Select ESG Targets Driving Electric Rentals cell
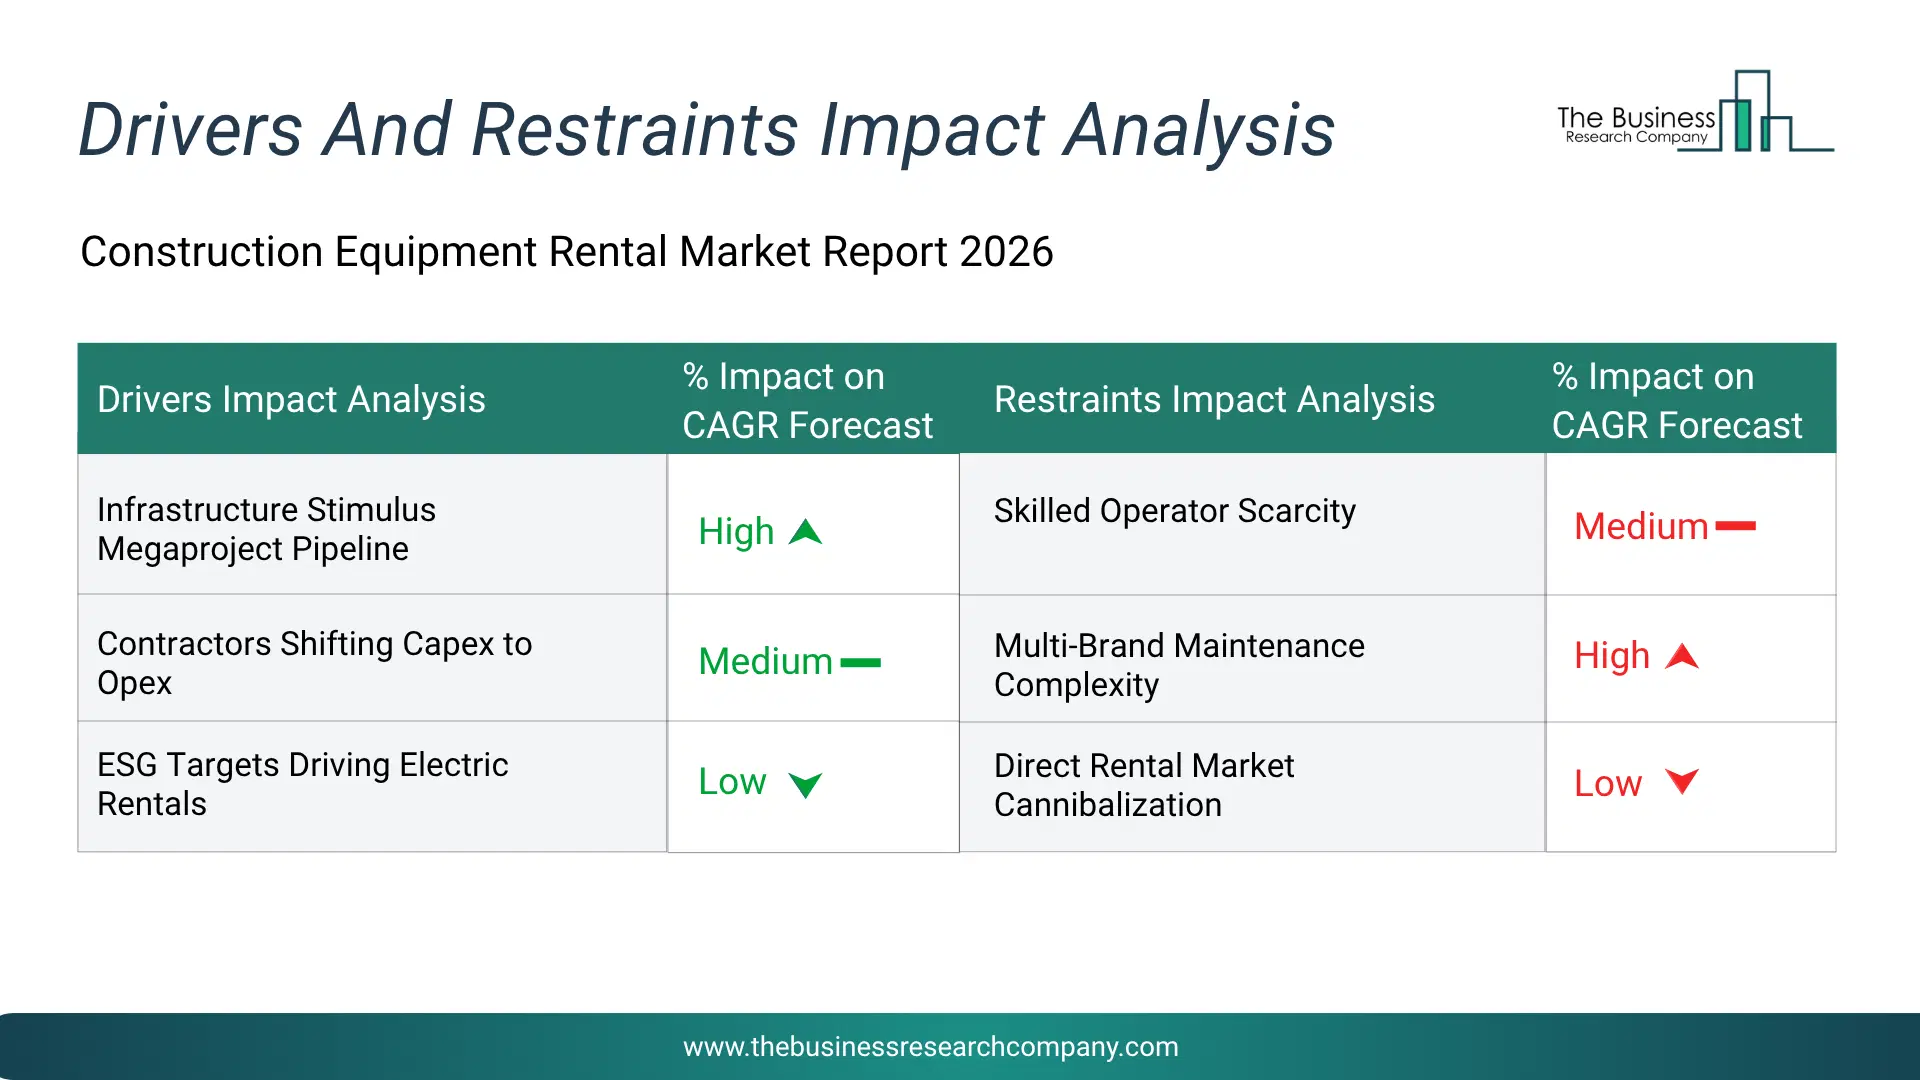The width and height of the screenshot is (1920, 1080). point(372,786)
